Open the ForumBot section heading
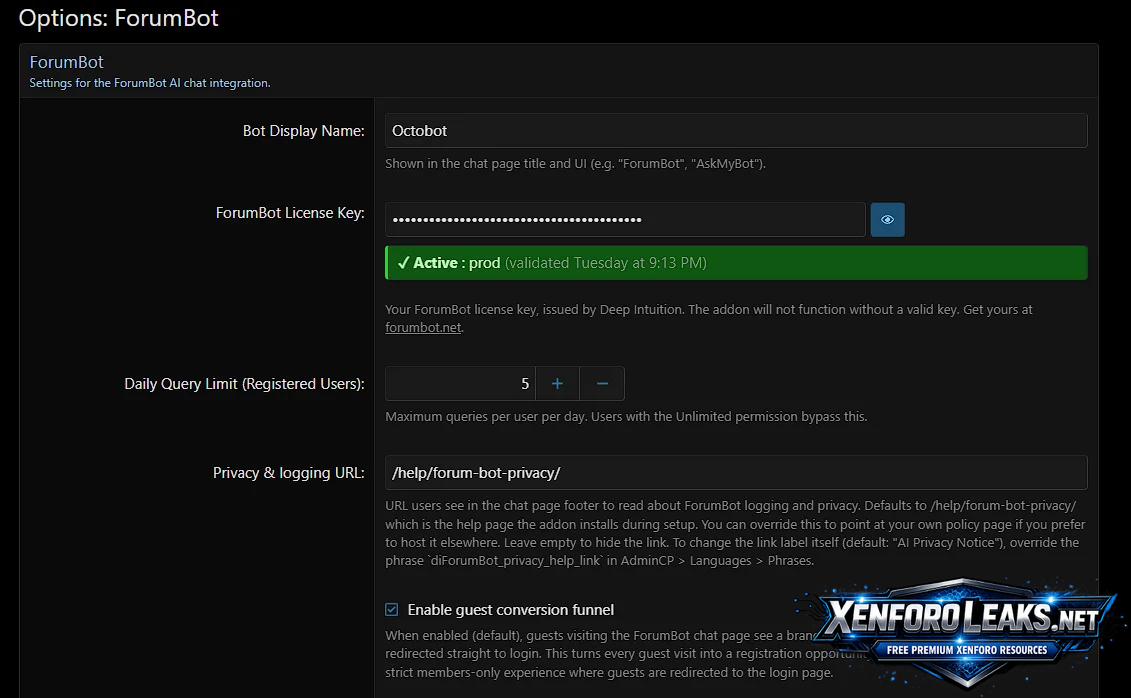 (66, 62)
